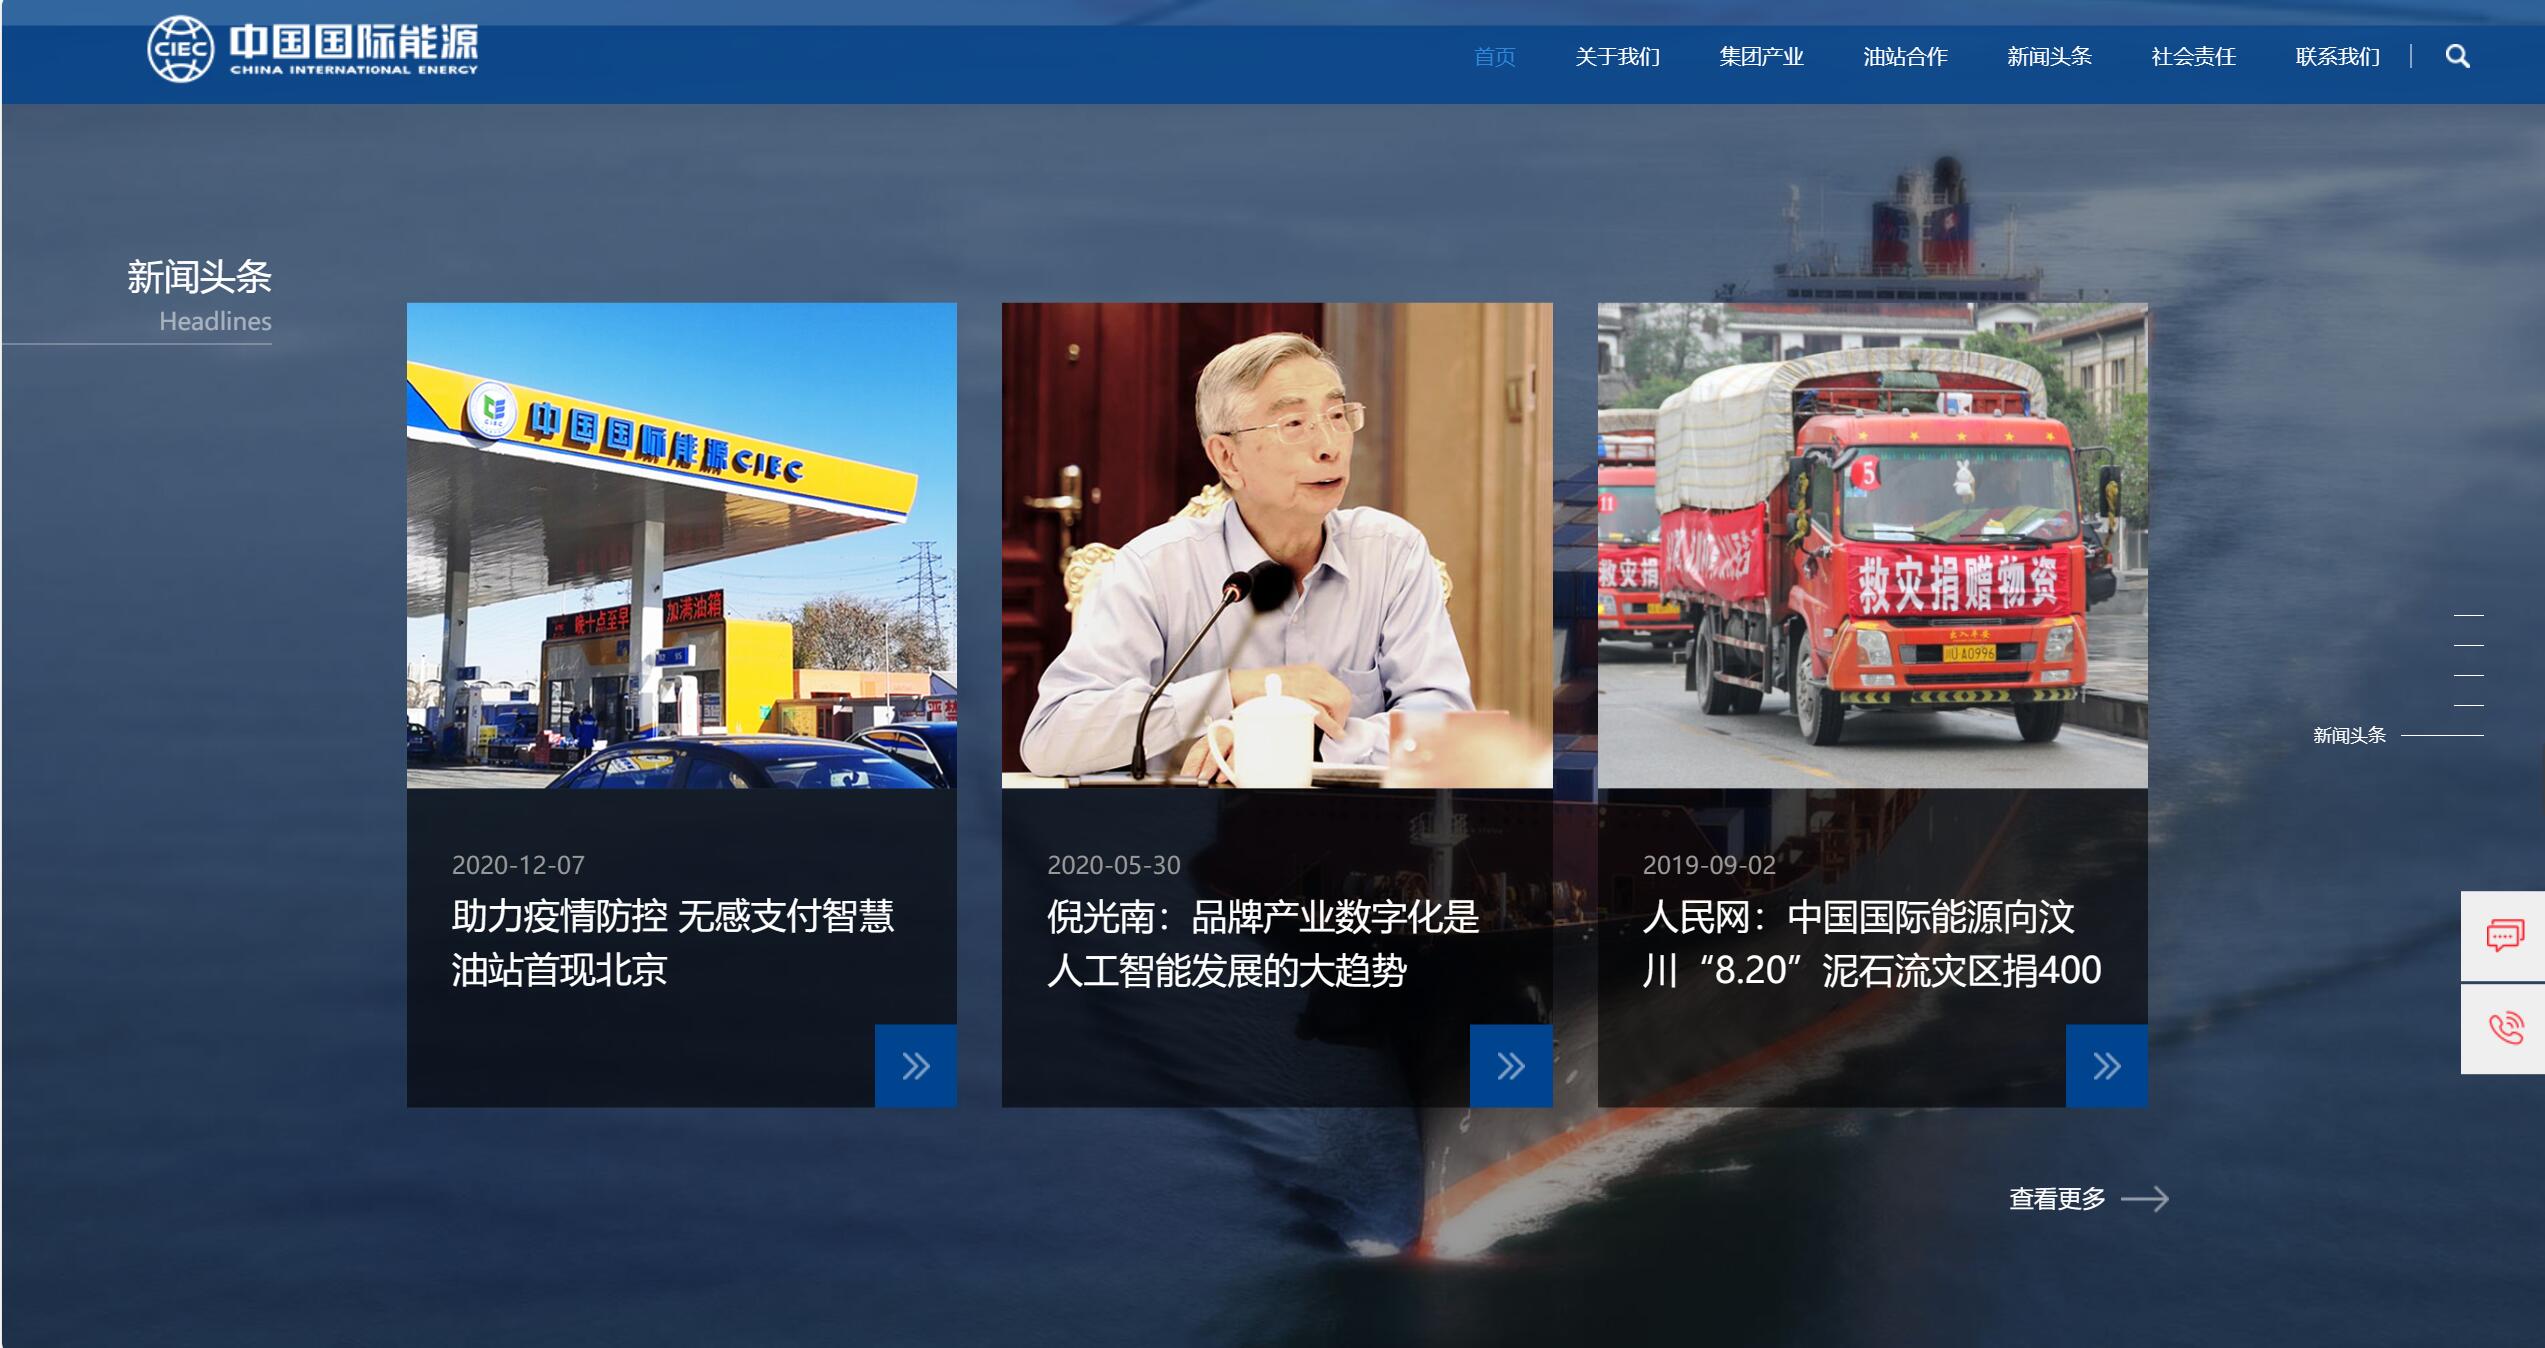Click 查看更多 link

pos(2089,1199)
